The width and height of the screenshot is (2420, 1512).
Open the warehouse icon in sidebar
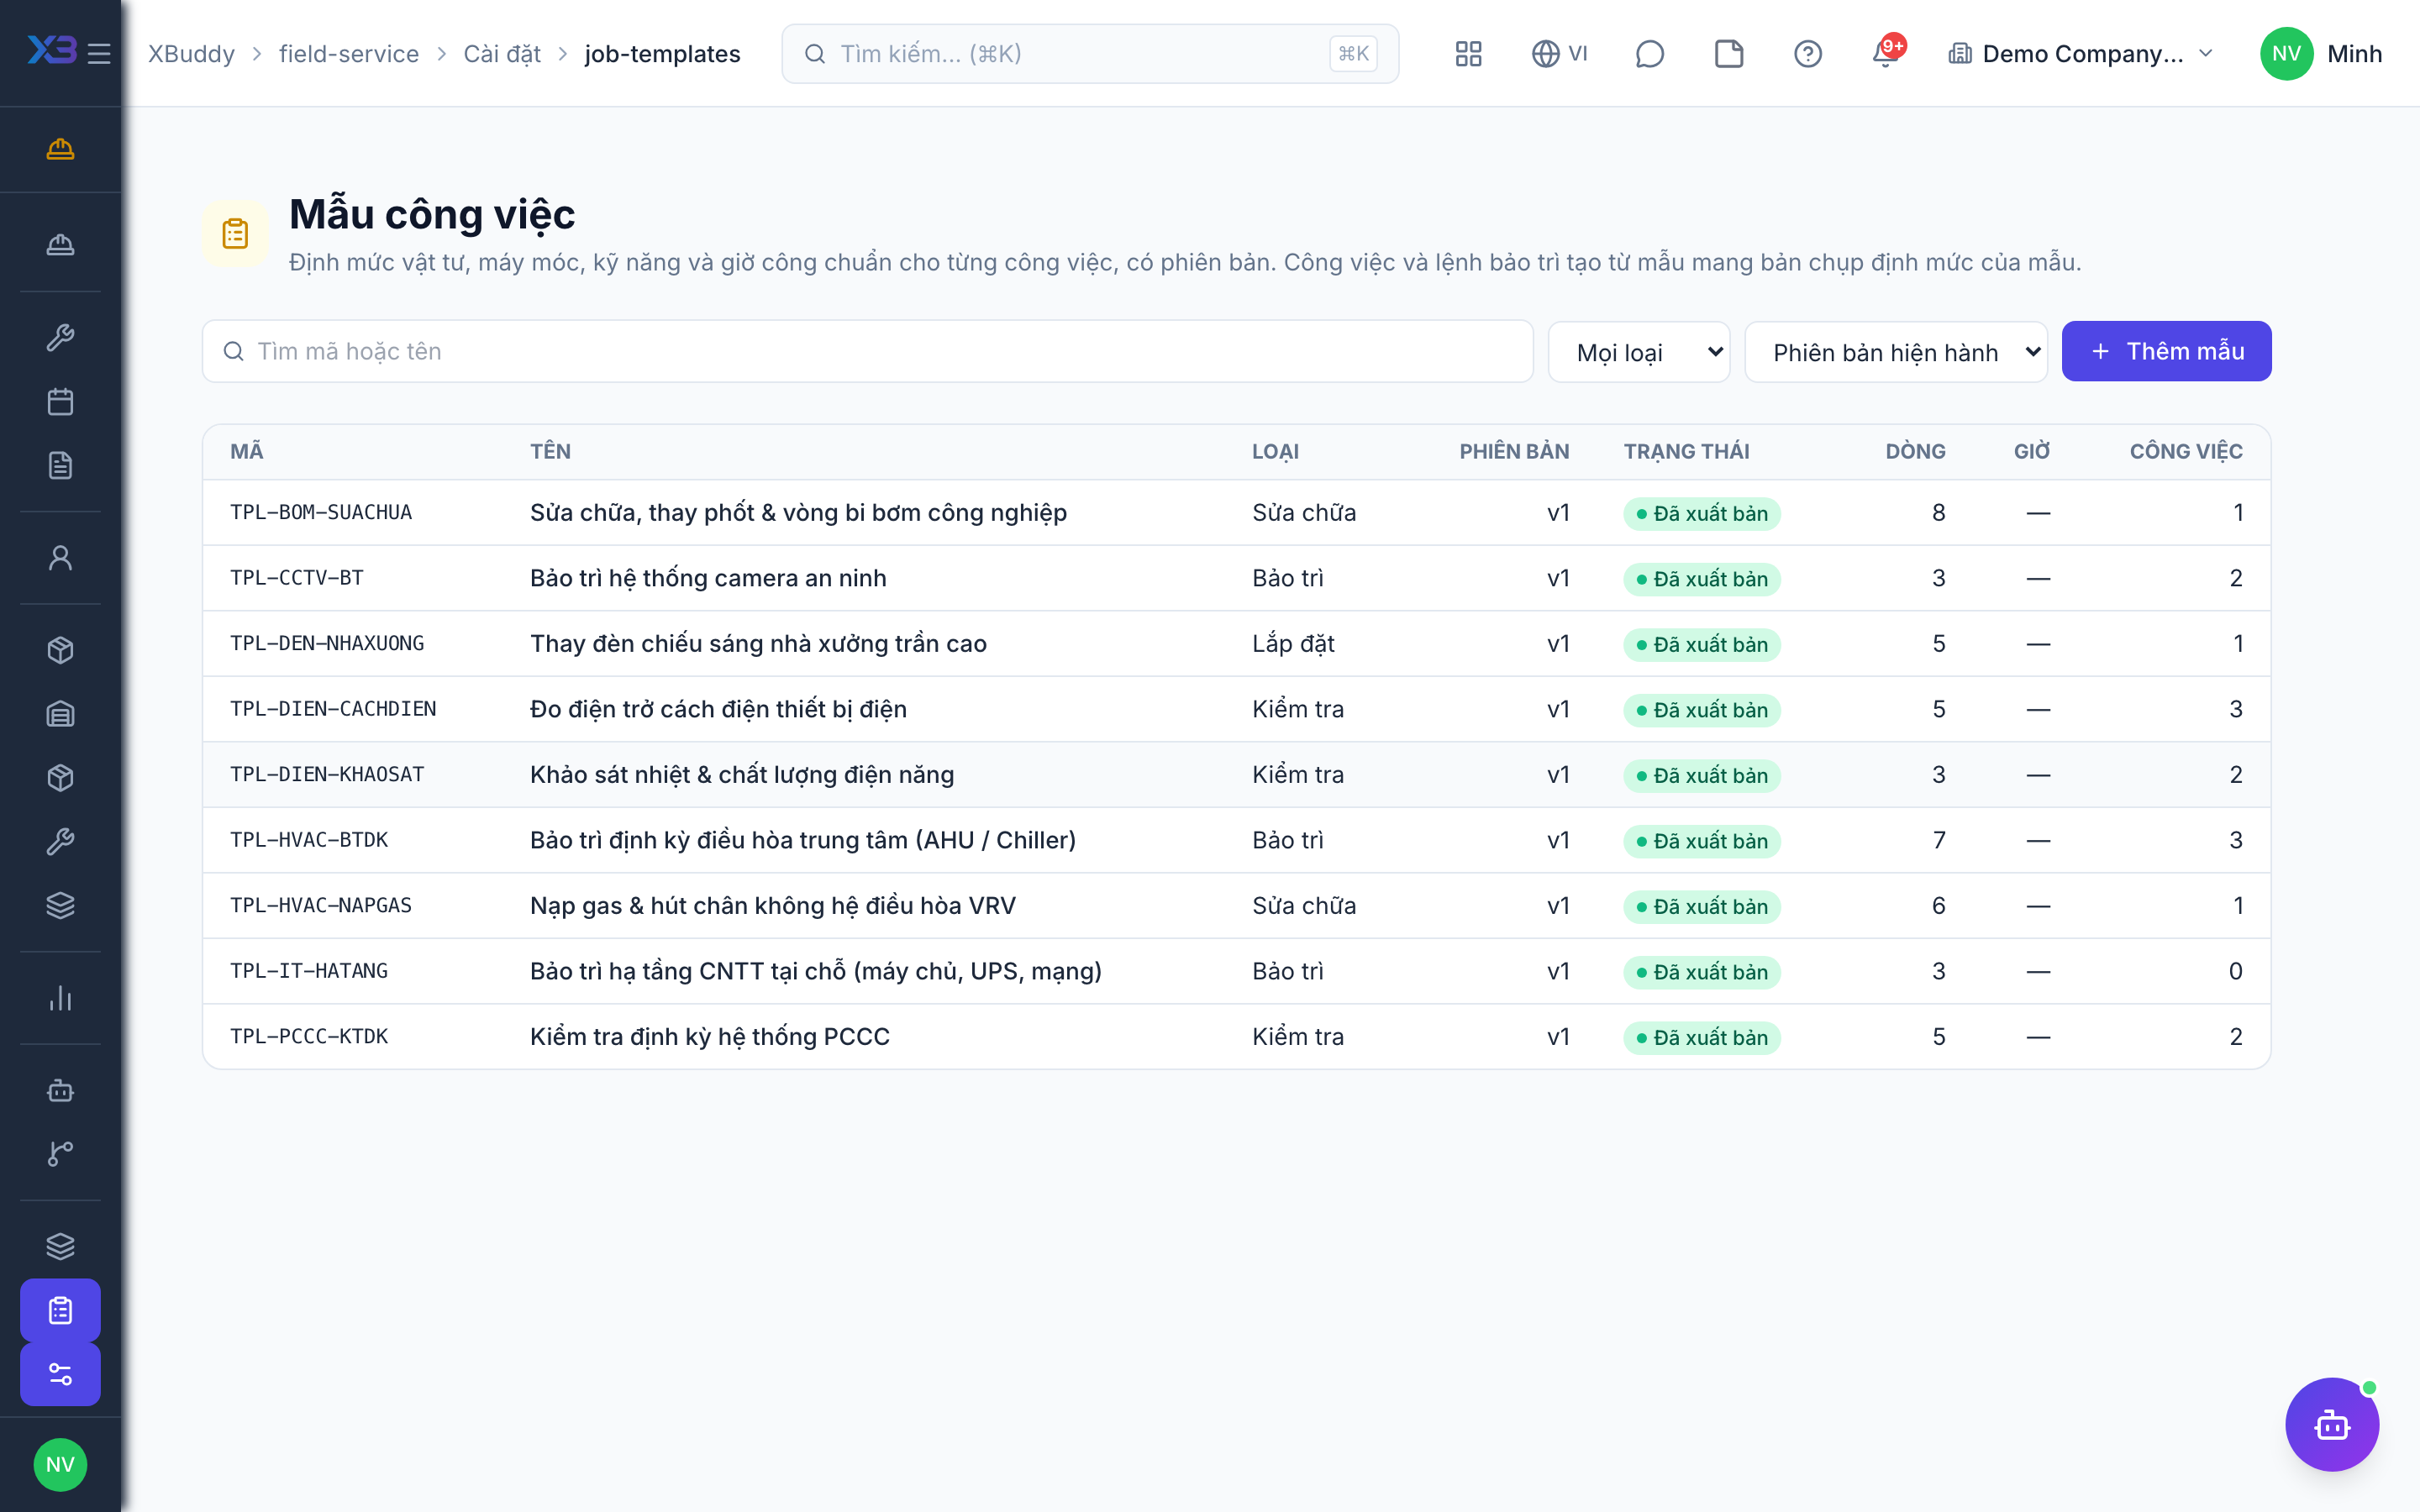[60, 714]
